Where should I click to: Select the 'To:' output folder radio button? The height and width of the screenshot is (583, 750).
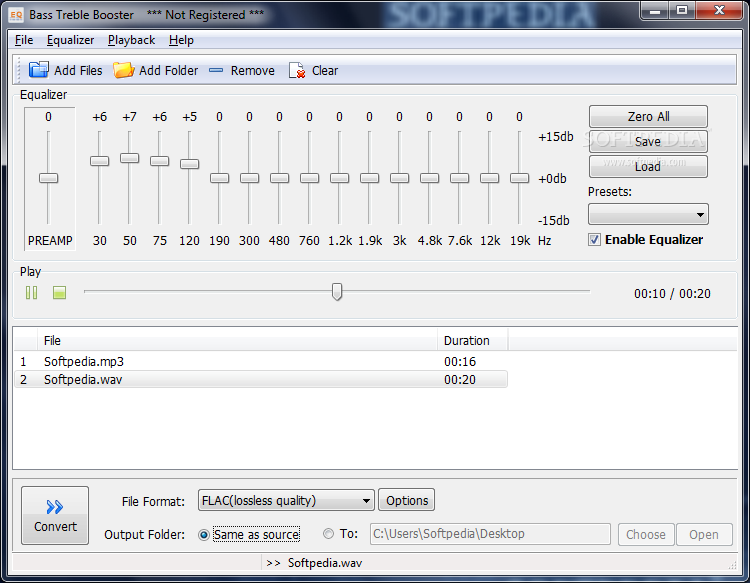[x=329, y=534]
